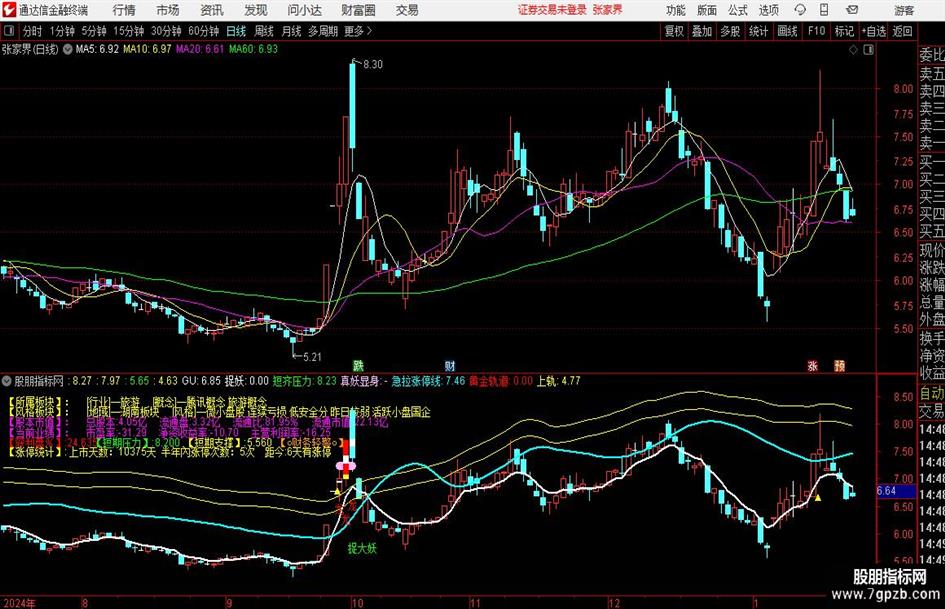Screen dimensions: 945x609
Task: Toggle the side panel icon next to diamond
Action: pyautogui.click(x=868, y=50)
